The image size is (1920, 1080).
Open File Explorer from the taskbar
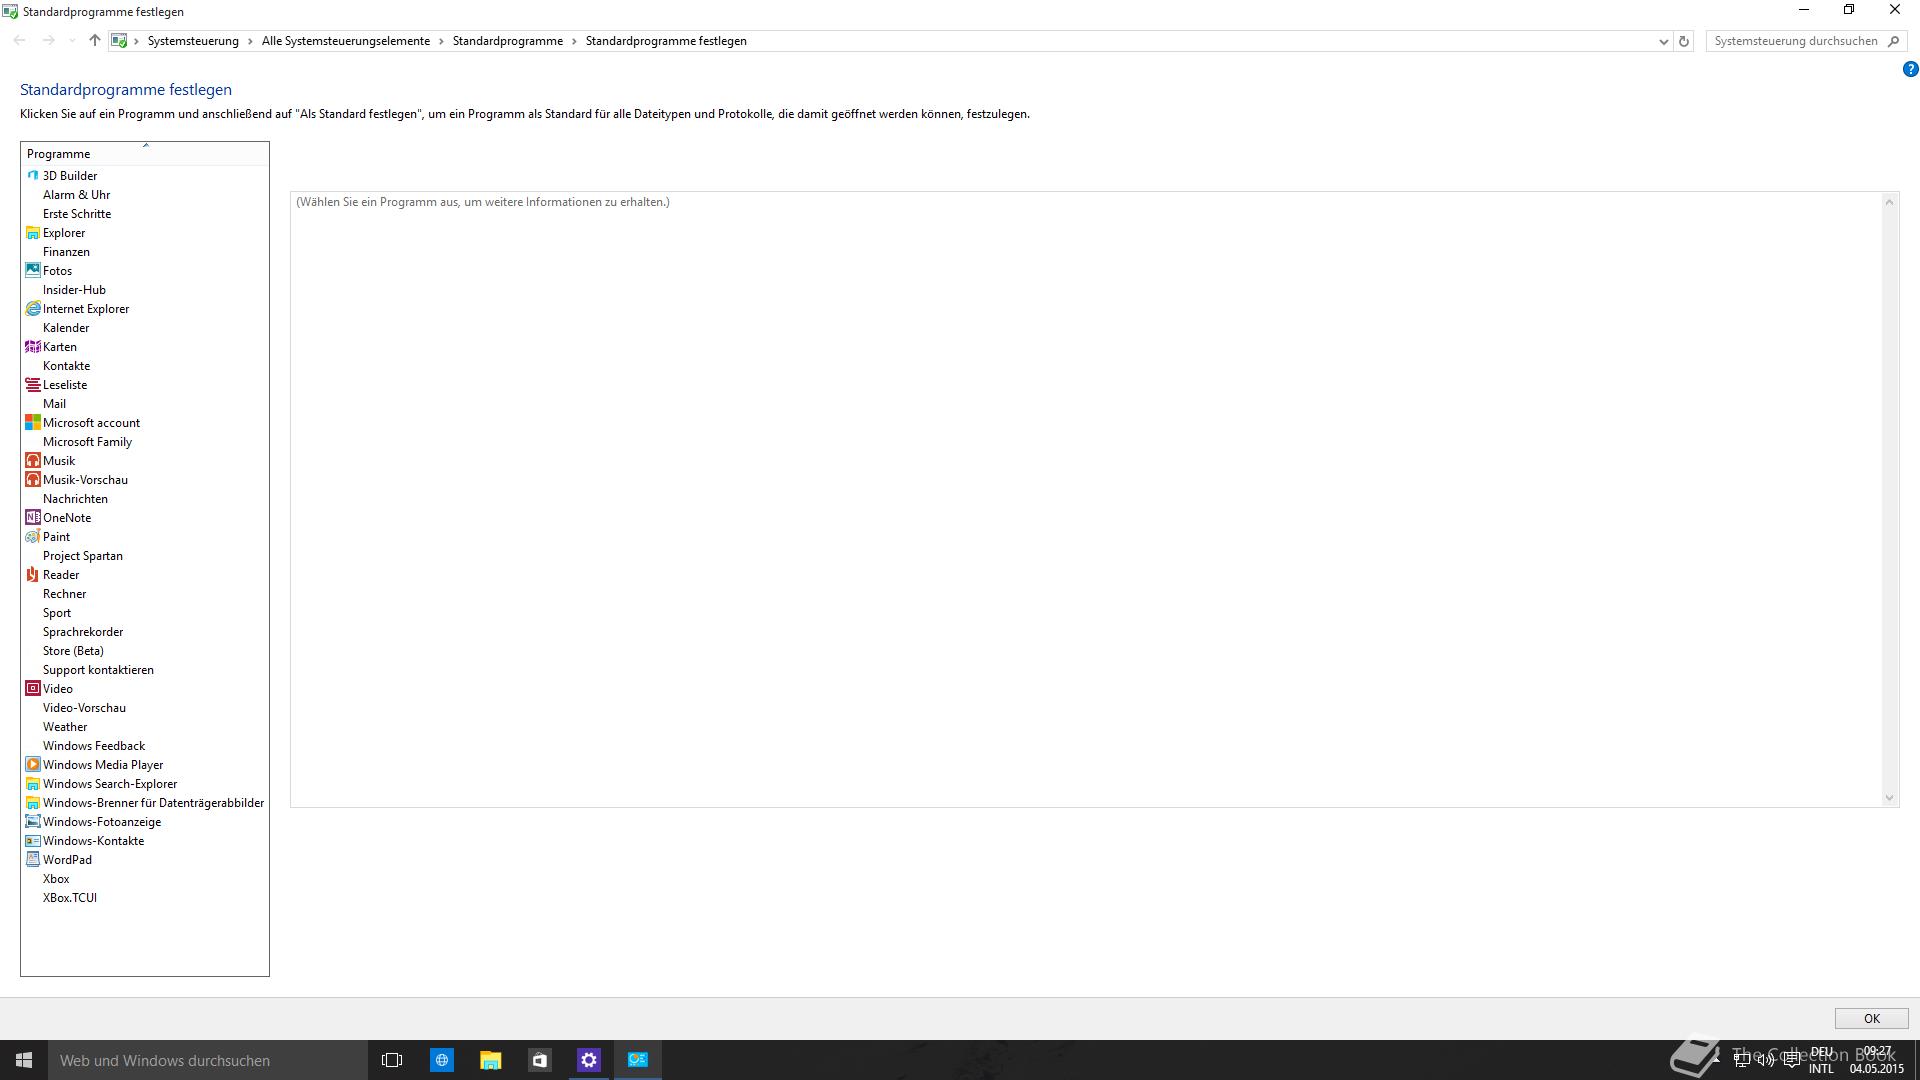tap(490, 1060)
